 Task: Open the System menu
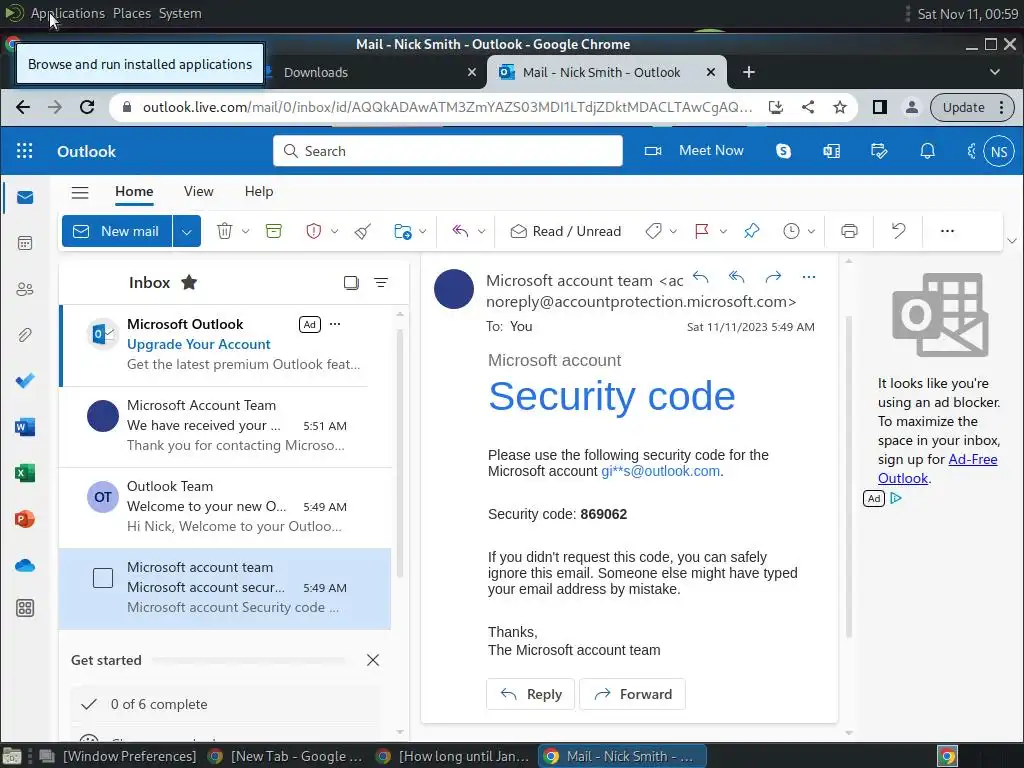tap(180, 13)
